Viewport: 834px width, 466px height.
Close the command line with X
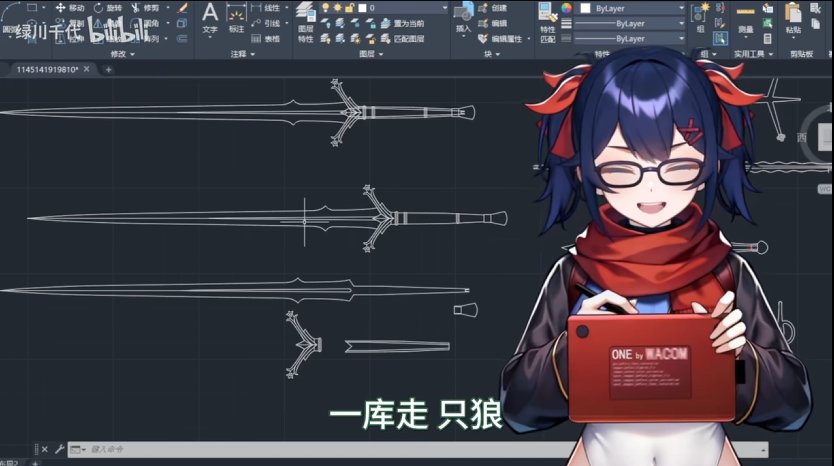[45, 450]
